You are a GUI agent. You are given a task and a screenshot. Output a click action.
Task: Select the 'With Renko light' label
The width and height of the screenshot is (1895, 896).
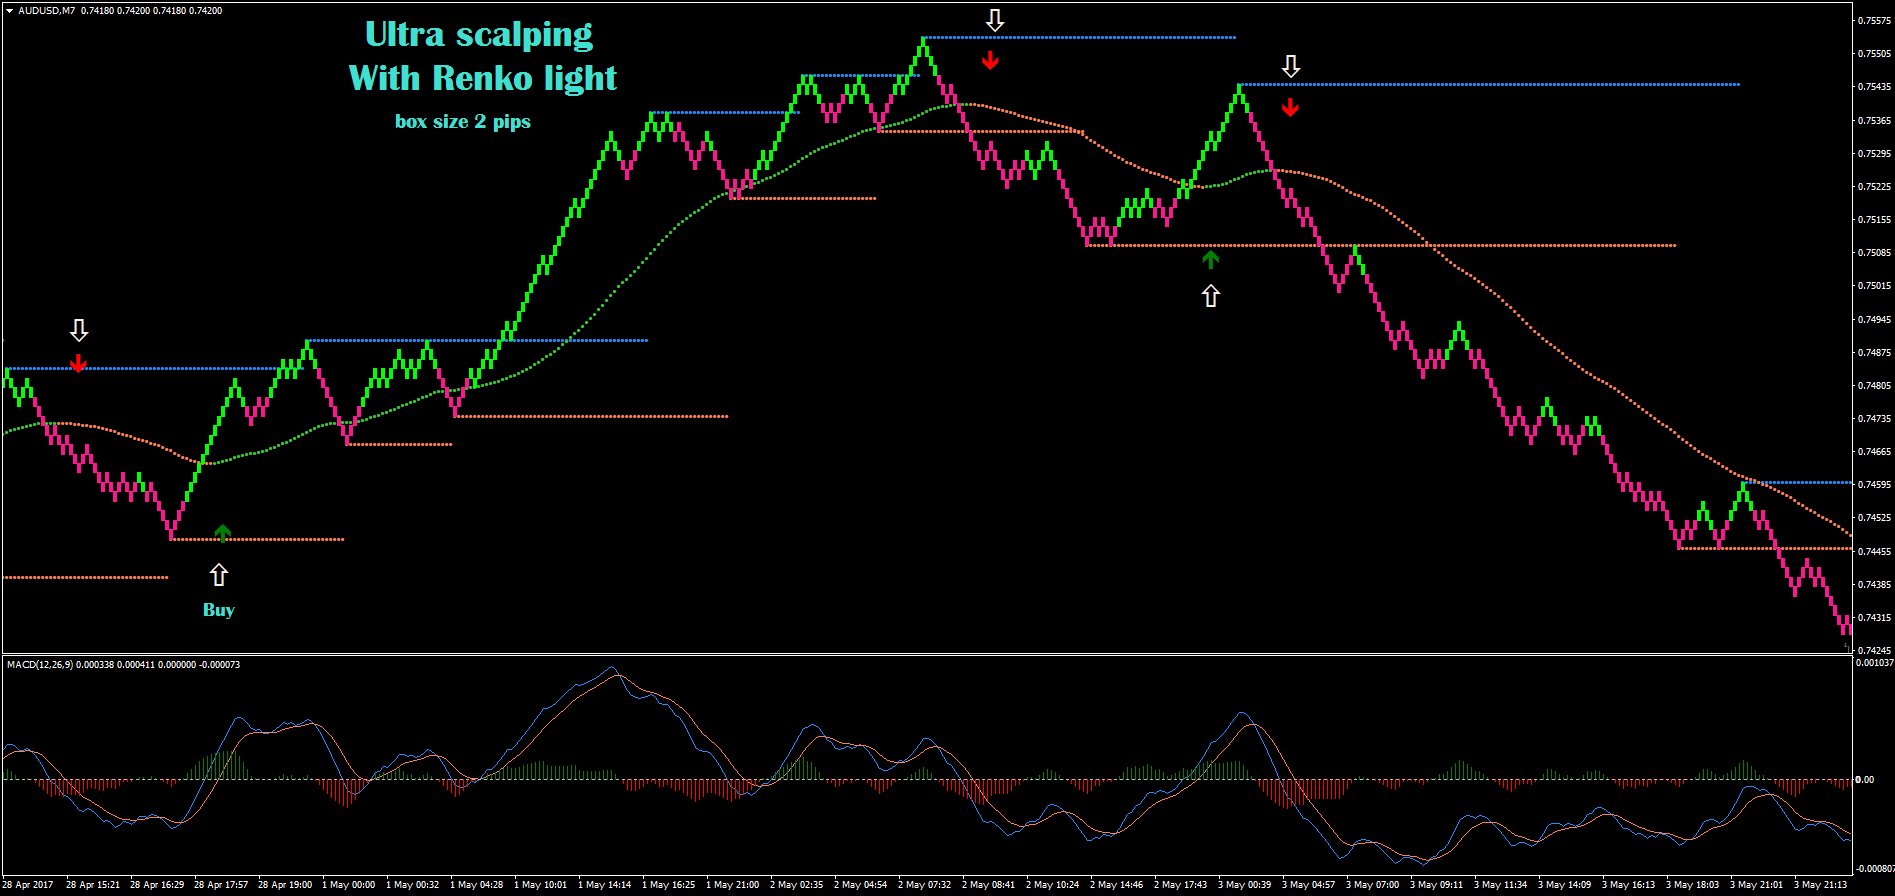point(483,78)
